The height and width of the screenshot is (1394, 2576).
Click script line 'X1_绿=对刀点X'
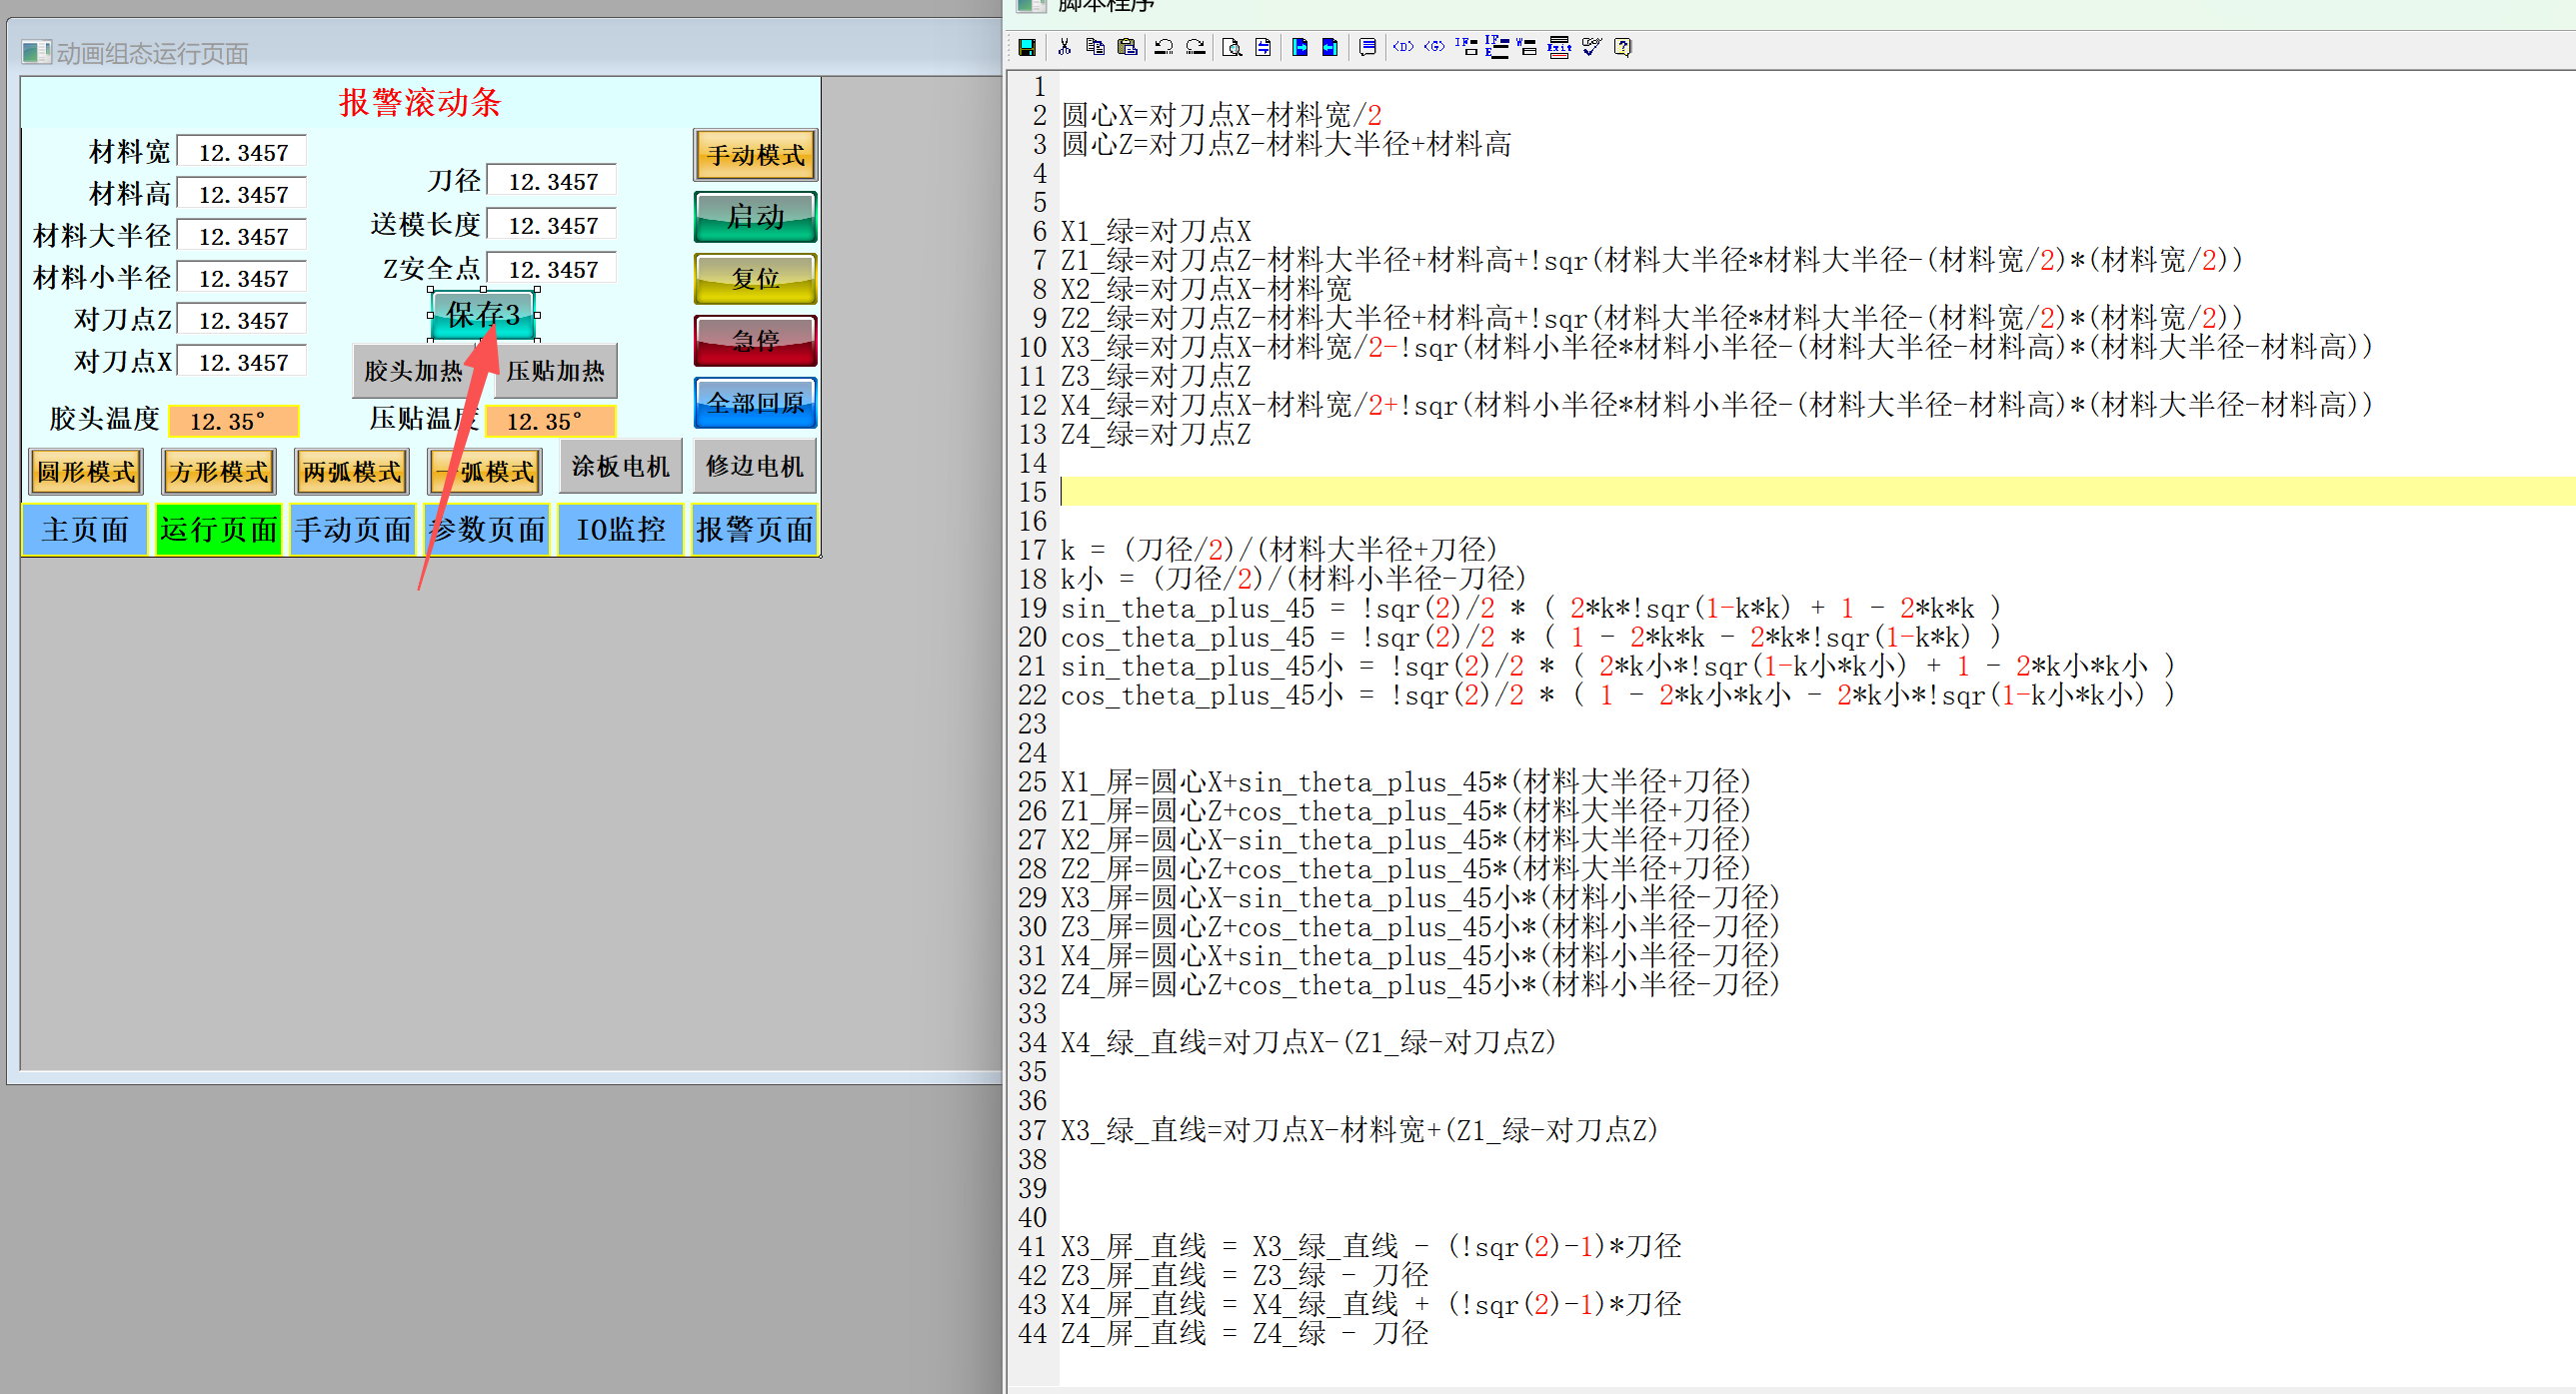[x=1156, y=231]
